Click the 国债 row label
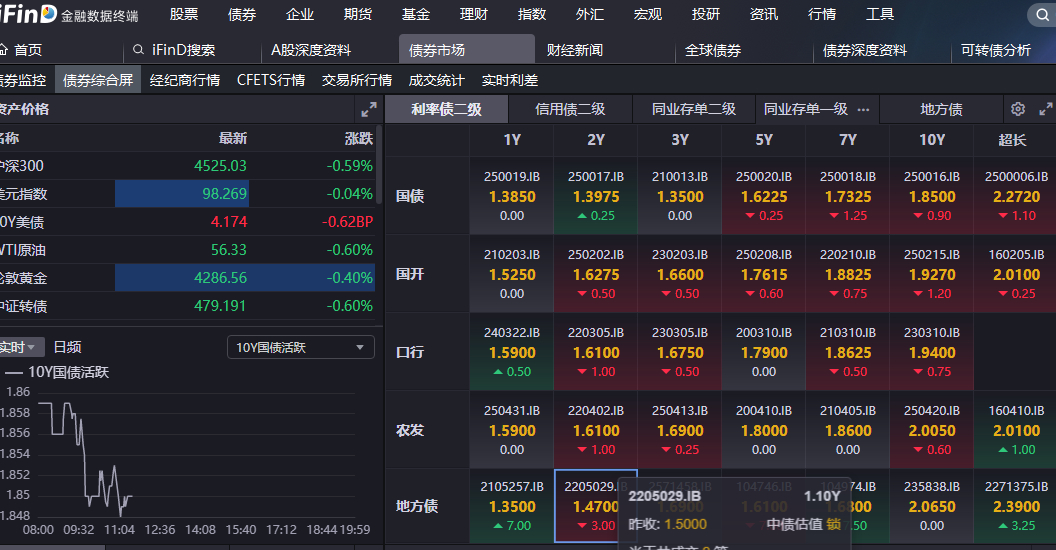The width and height of the screenshot is (1056, 550). point(409,196)
